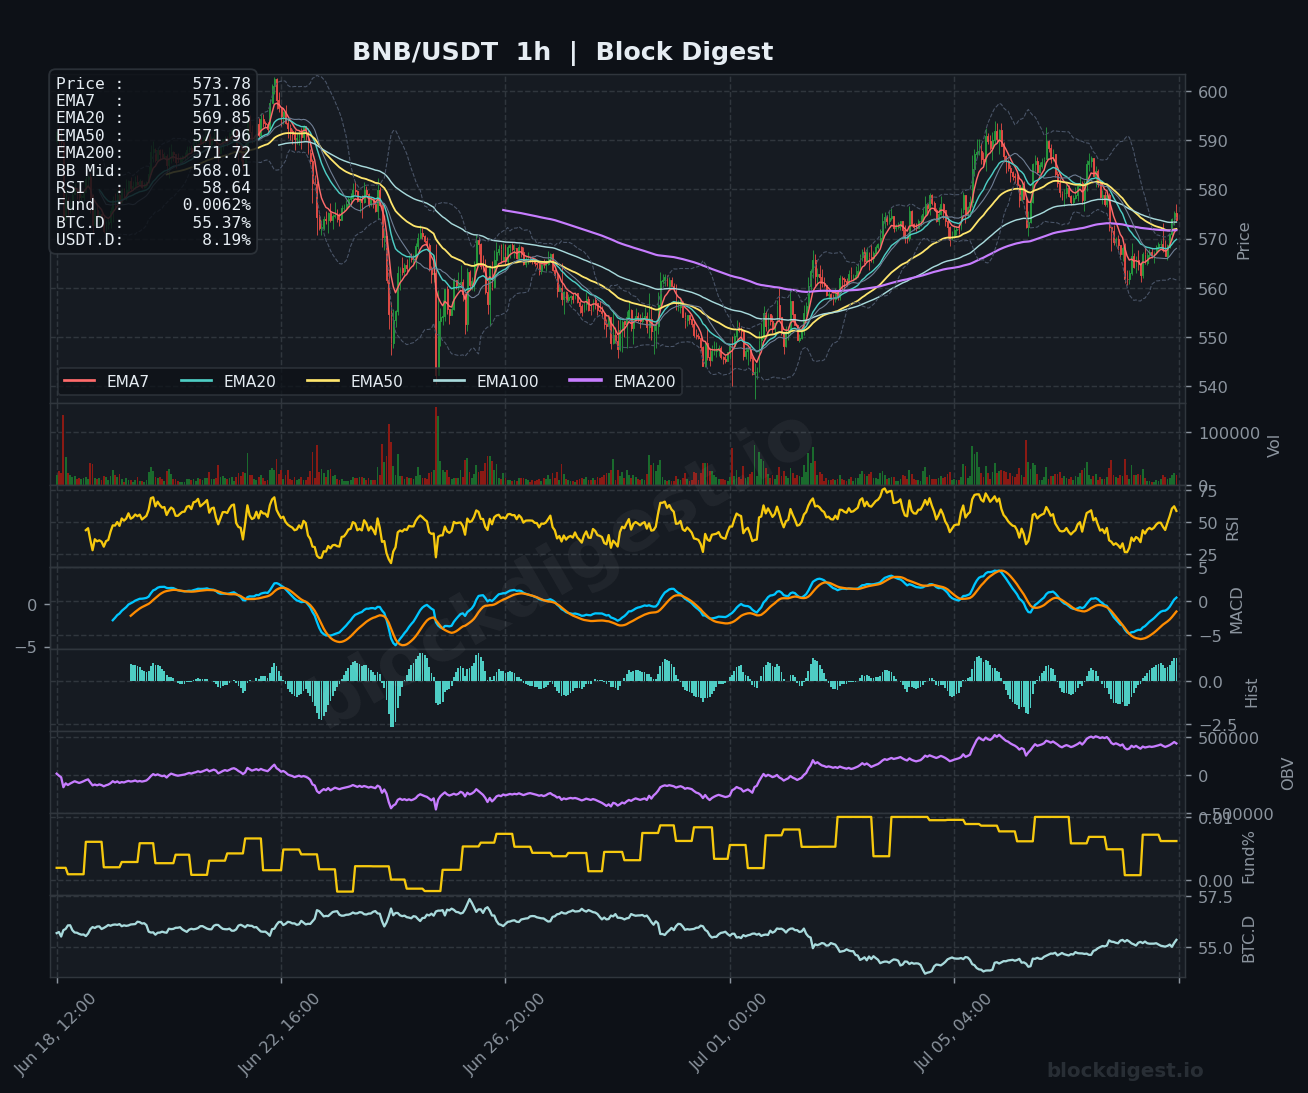Click the EMA50 legend entry
Screen dimensions: 1308x1093
(355, 382)
